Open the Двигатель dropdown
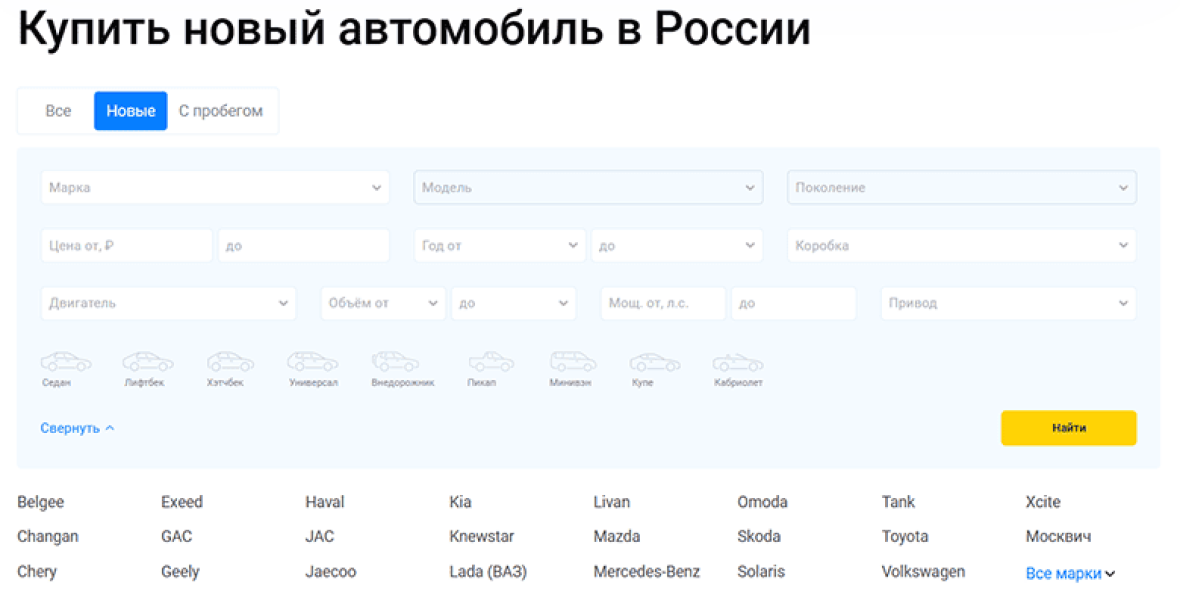This screenshot has width=1180, height=607. click(169, 303)
